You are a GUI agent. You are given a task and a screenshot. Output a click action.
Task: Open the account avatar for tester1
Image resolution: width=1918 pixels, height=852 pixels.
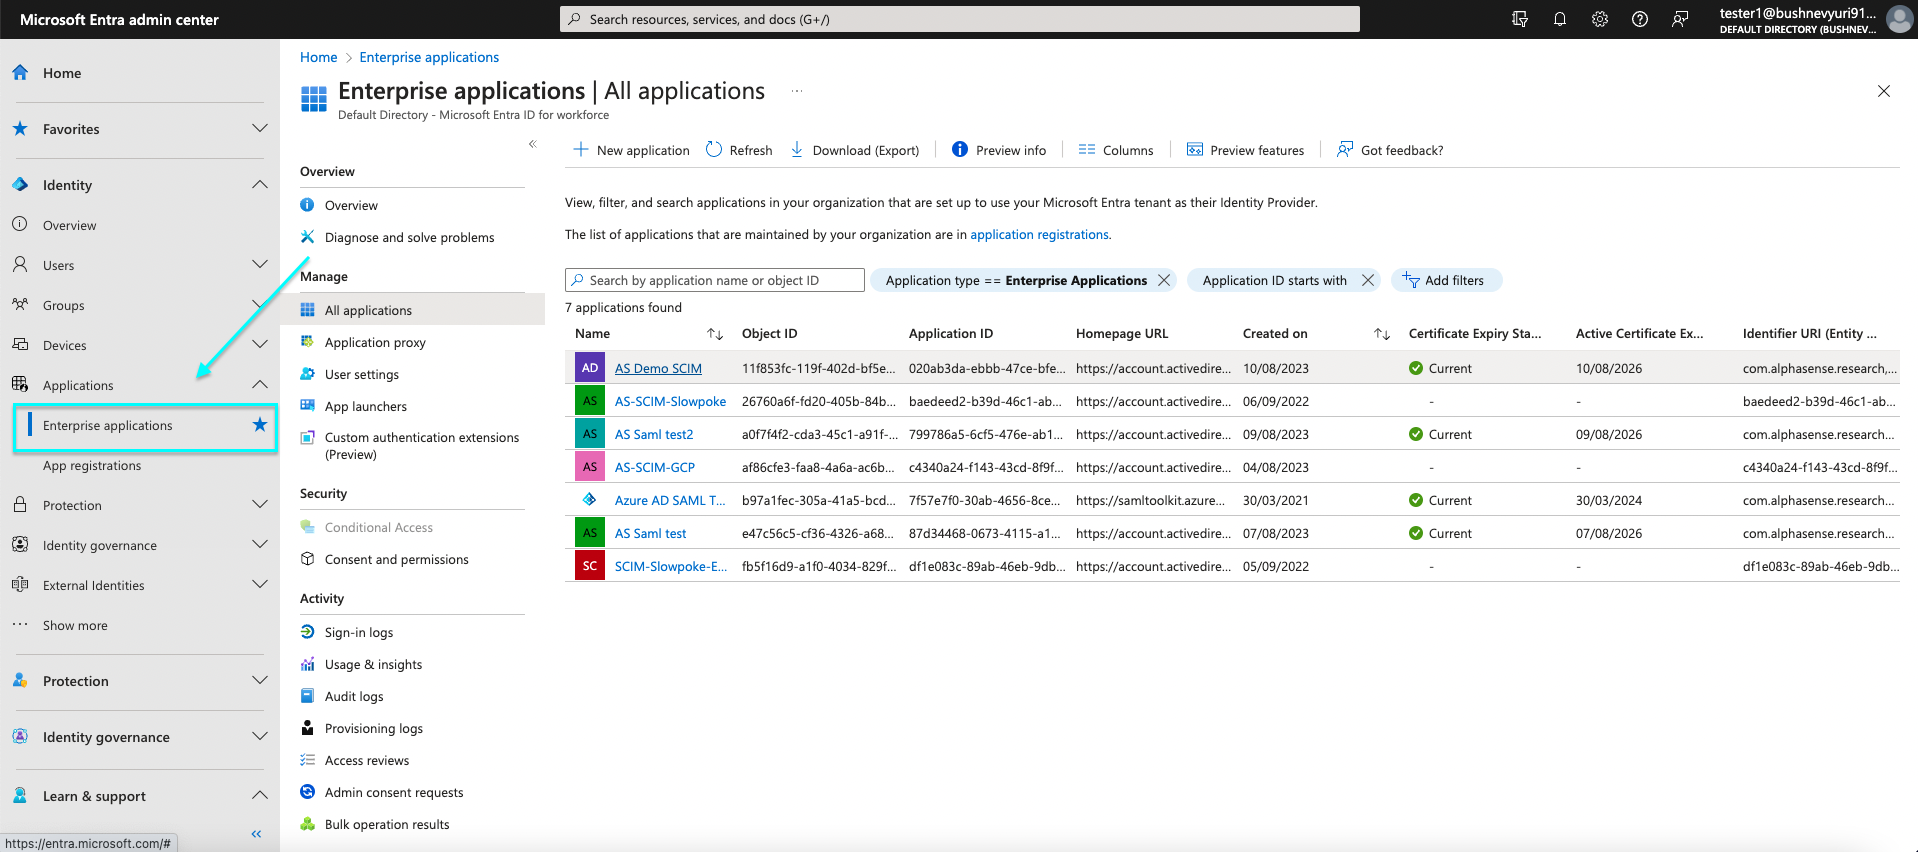[1899, 19]
